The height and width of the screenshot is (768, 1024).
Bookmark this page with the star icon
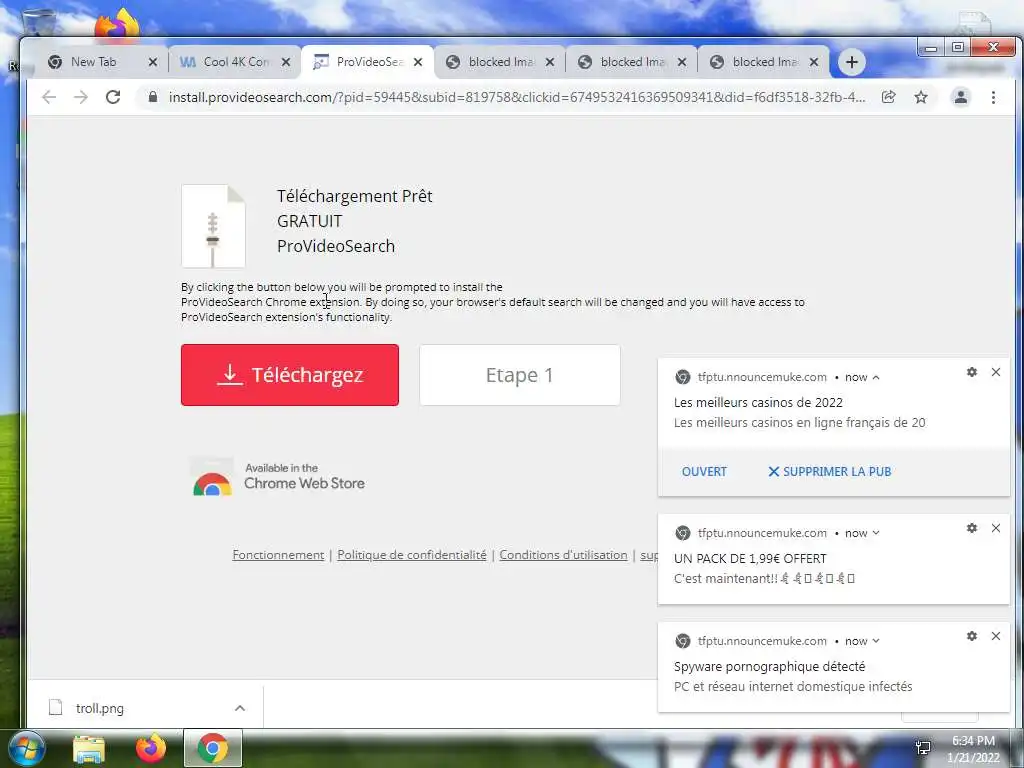(921, 97)
